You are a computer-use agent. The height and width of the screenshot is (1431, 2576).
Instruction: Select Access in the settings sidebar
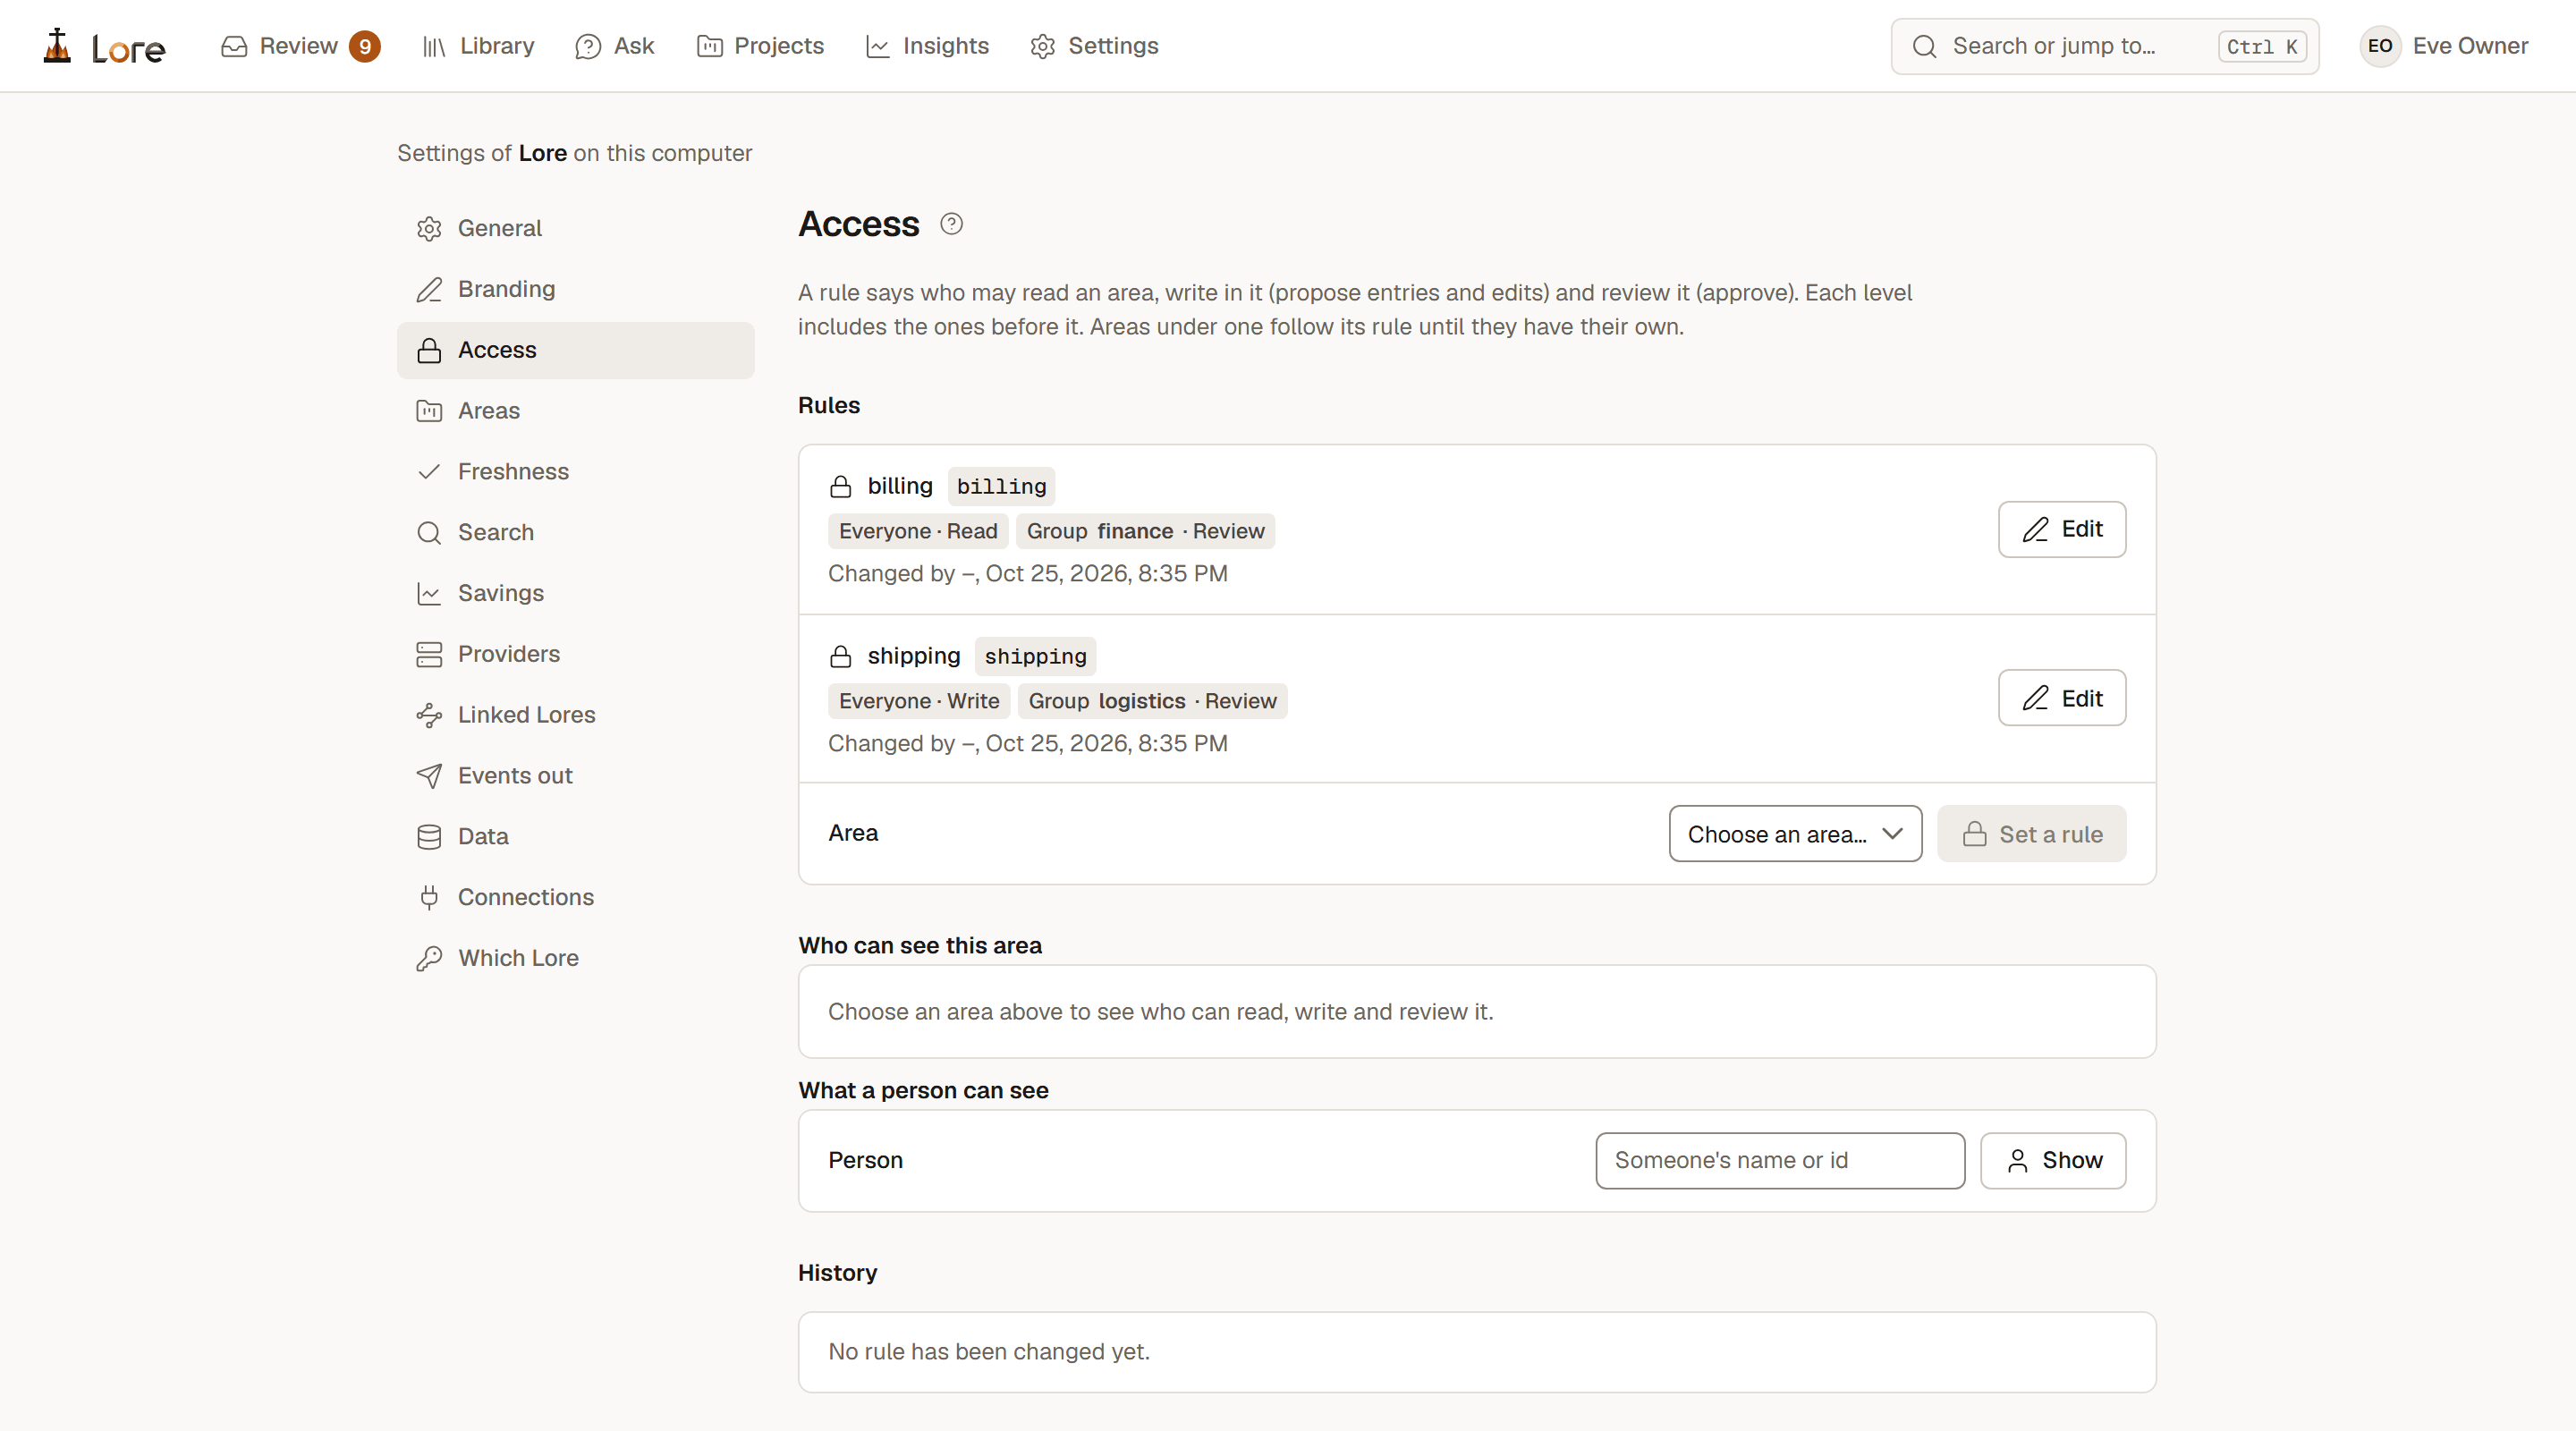pyautogui.click(x=575, y=350)
